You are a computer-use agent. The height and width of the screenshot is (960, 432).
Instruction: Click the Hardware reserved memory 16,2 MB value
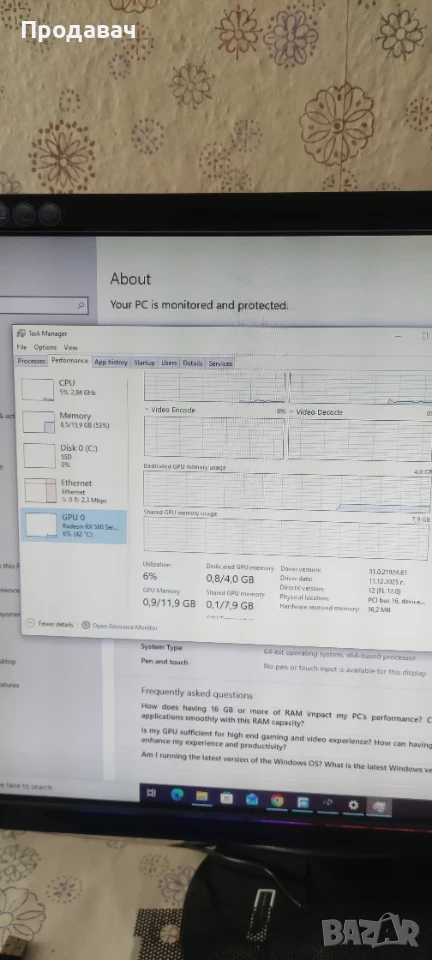point(379,609)
